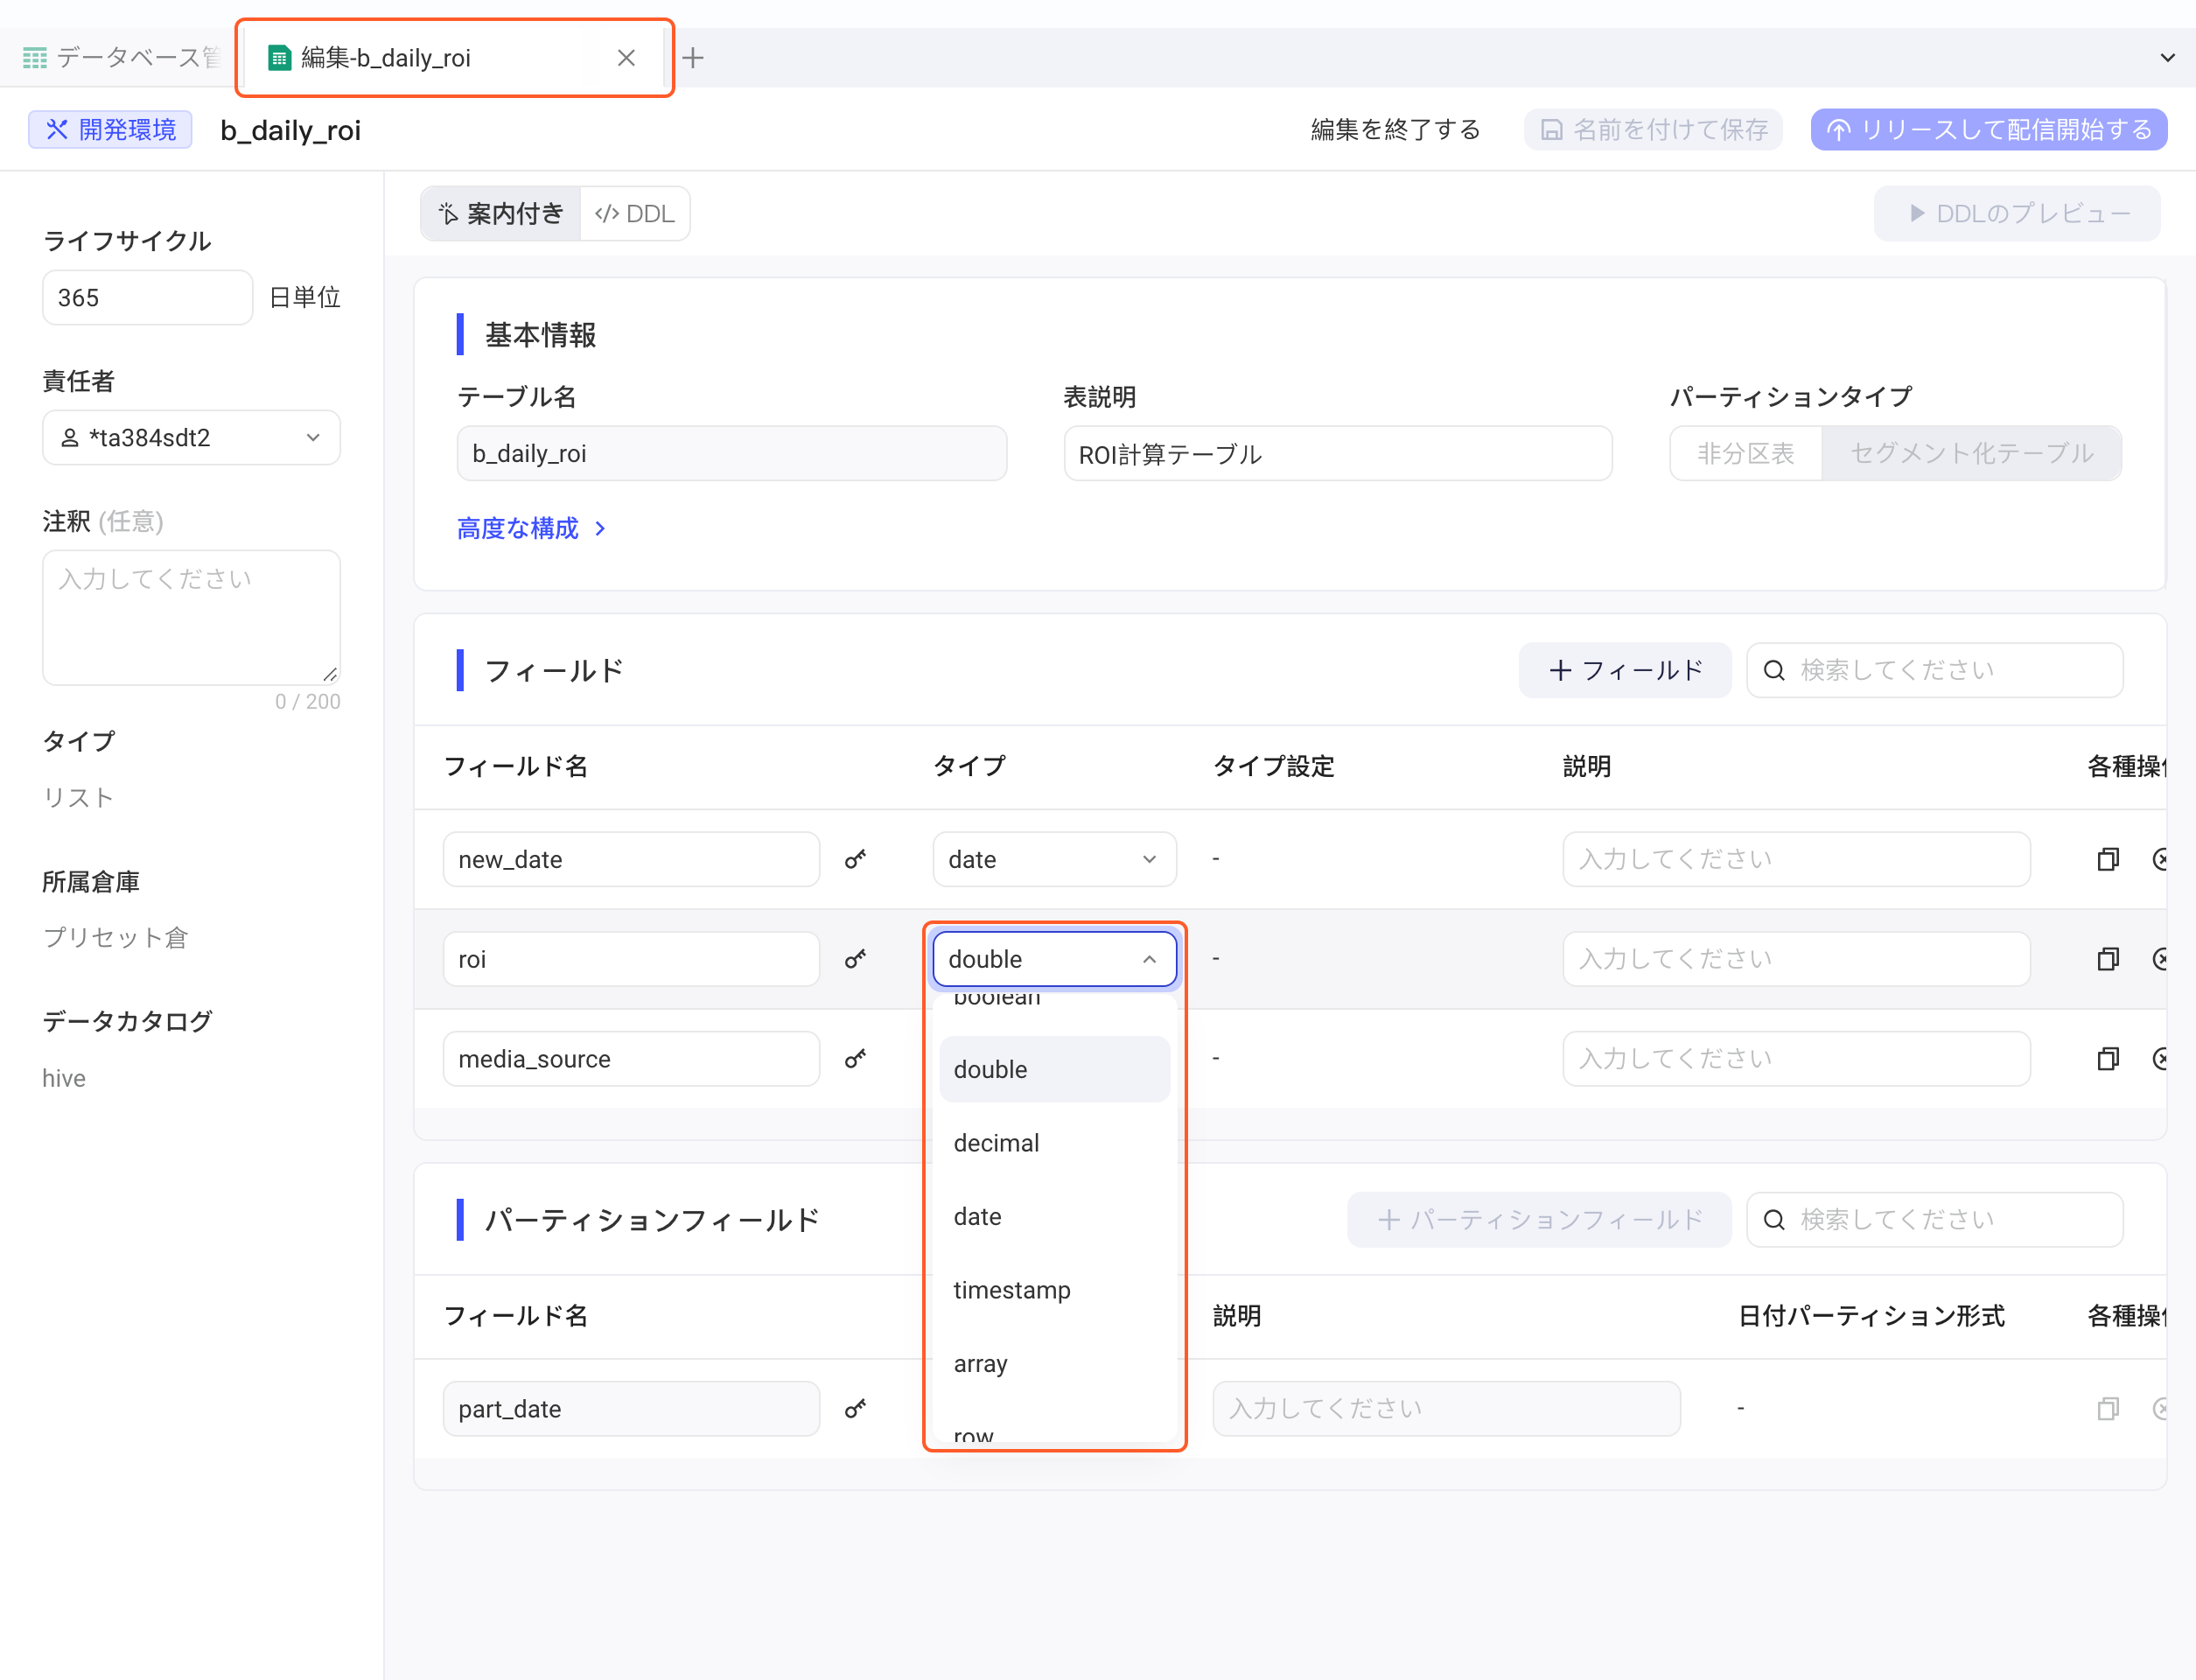The width and height of the screenshot is (2196, 1680).
Task: Switch to データベース管理 tab
Action: pos(120,58)
